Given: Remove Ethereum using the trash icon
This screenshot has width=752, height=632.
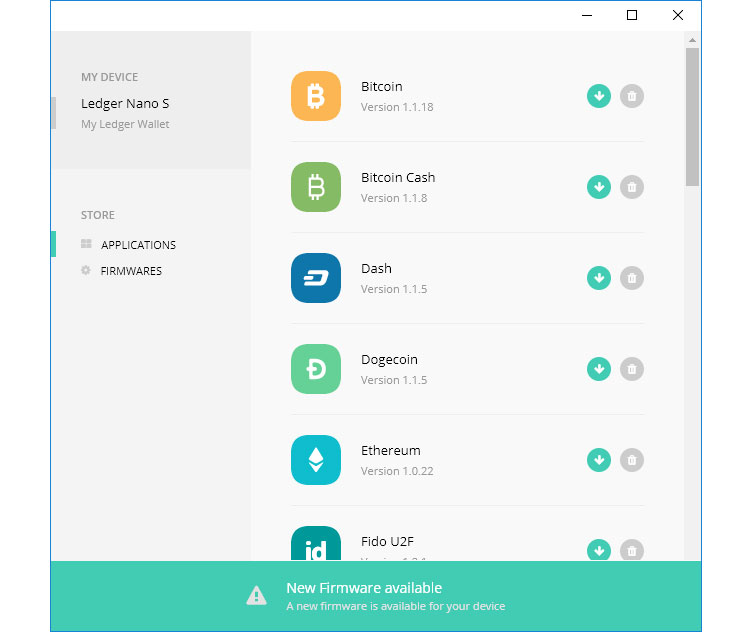Looking at the screenshot, I should pyautogui.click(x=632, y=460).
